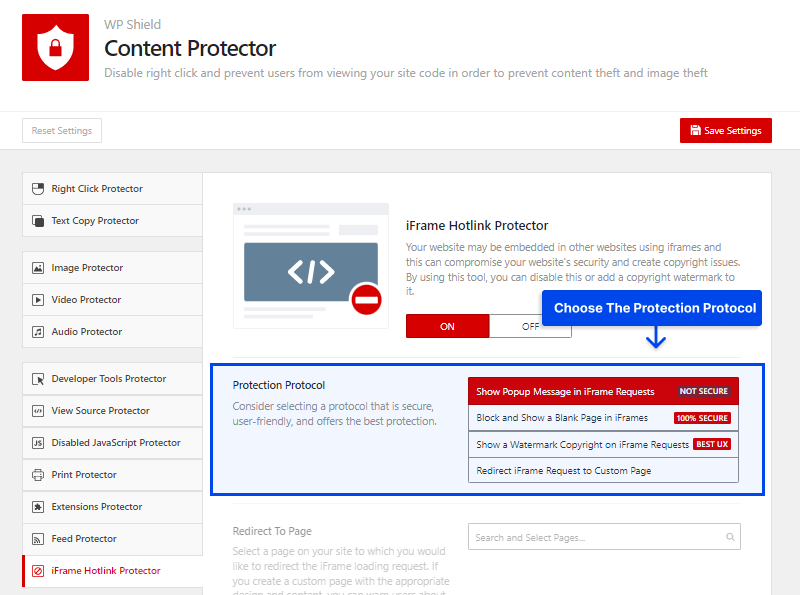Open the Audio Protector tab
The width and height of the screenshot is (800, 595).
(x=112, y=332)
